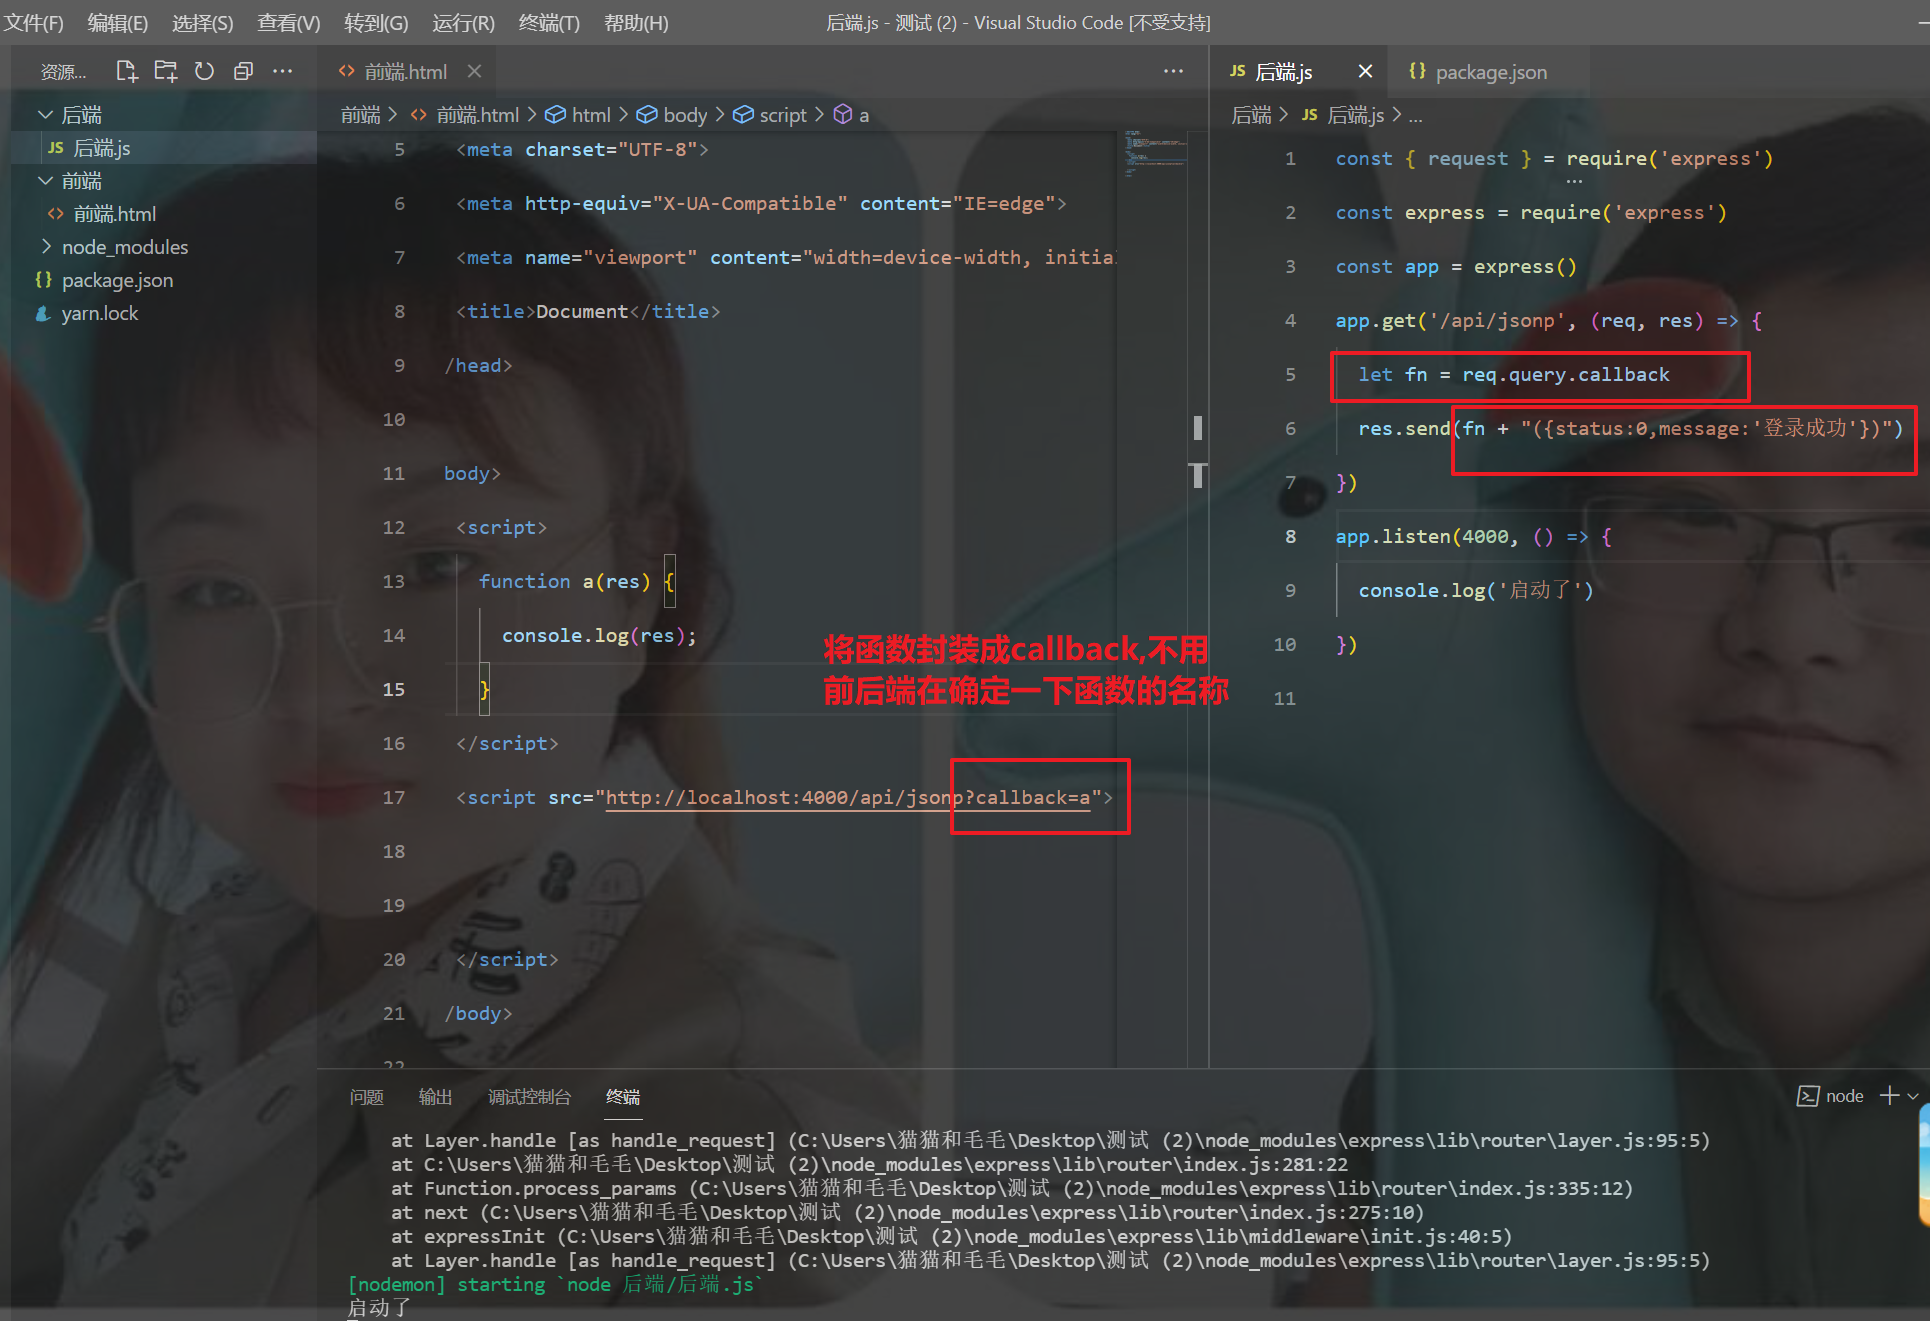Click the body breadcrumb item
This screenshot has width=1930, height=1321.
(685, 115)
